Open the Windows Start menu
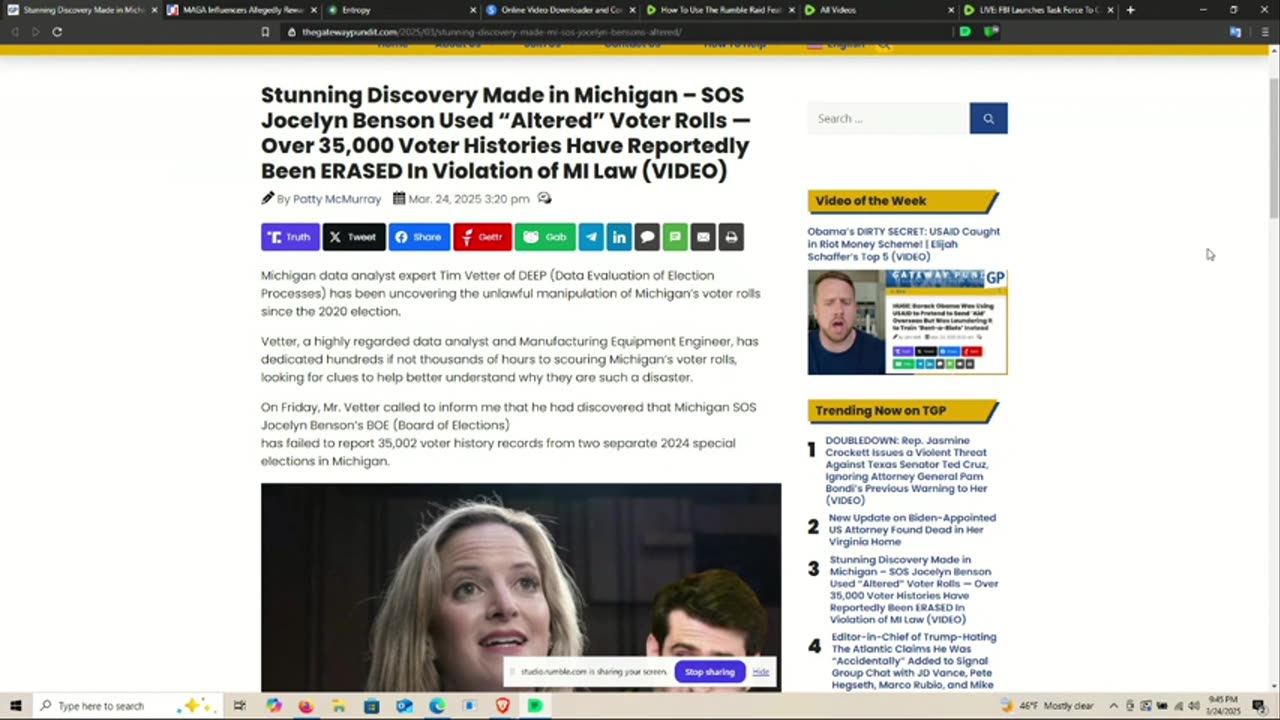This screenshot has height=720, width=1280. (15, 706)
